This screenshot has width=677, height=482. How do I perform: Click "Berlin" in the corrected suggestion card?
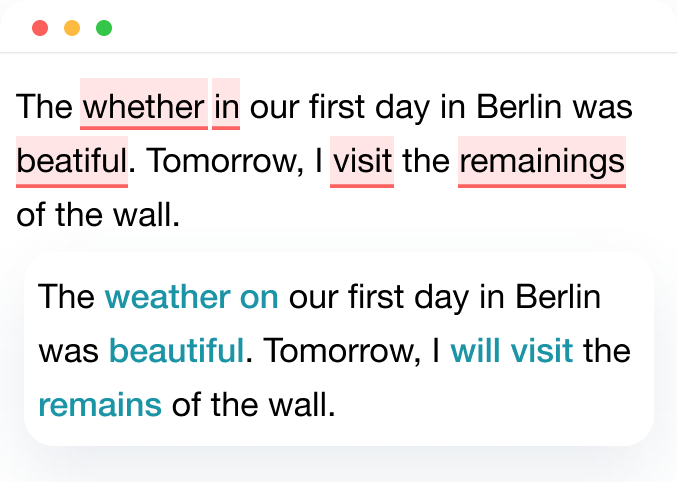pos(558,297)
